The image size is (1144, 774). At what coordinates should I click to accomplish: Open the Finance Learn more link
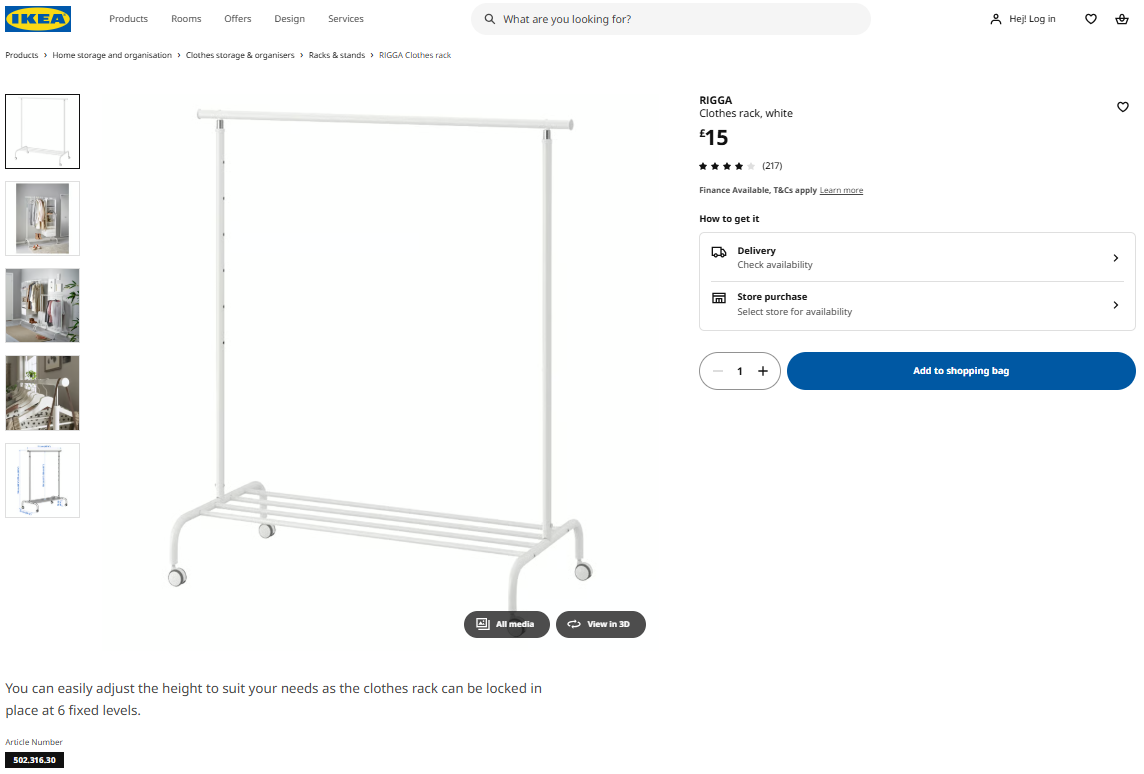click(x=841, y=190)
